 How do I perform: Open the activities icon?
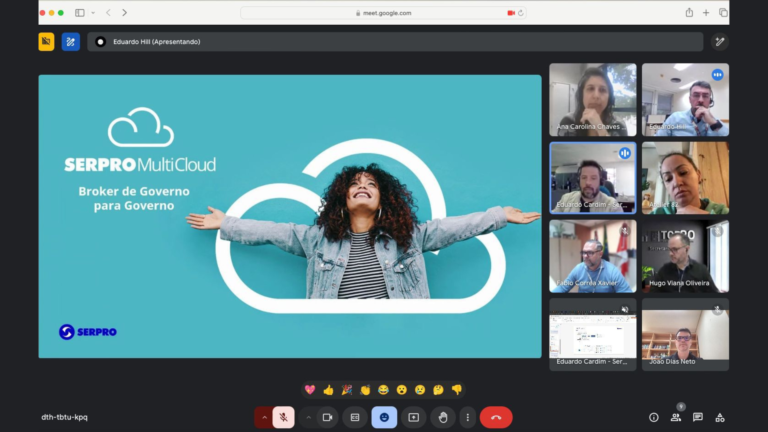pos(720,417)
